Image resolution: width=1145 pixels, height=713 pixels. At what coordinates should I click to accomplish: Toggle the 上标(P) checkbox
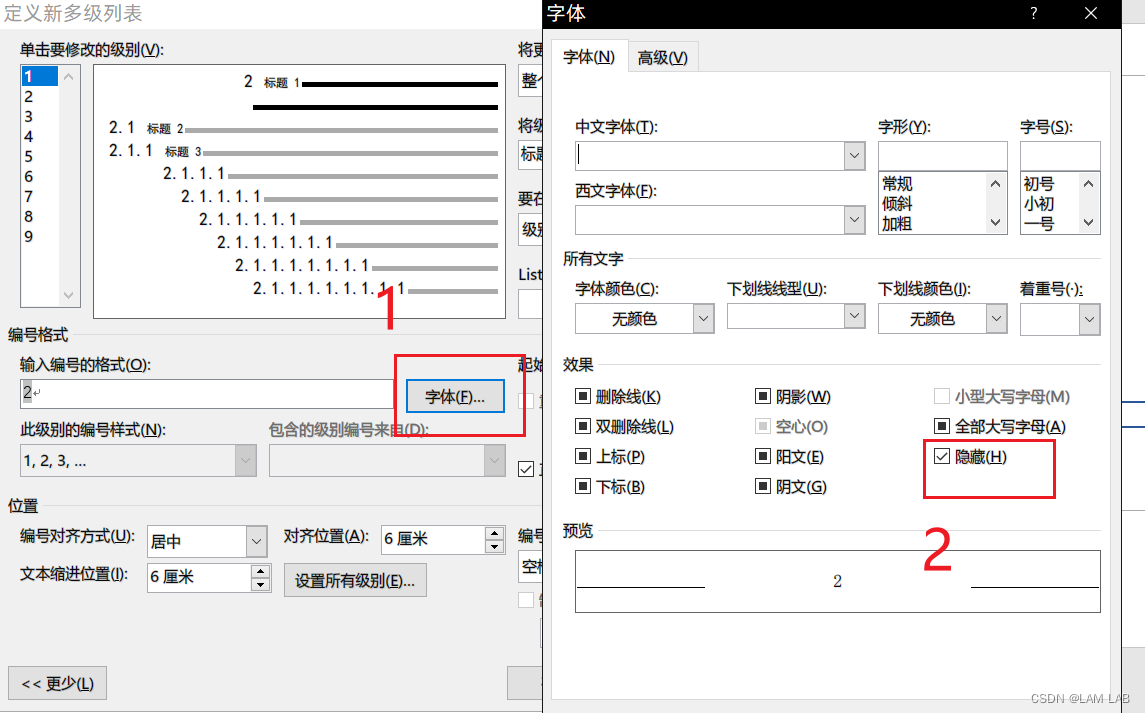(x=582, y=457)
